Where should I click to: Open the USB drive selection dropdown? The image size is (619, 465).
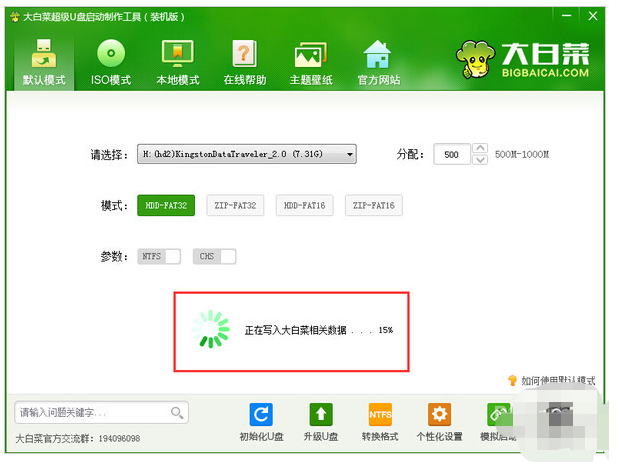coord(247,154)
